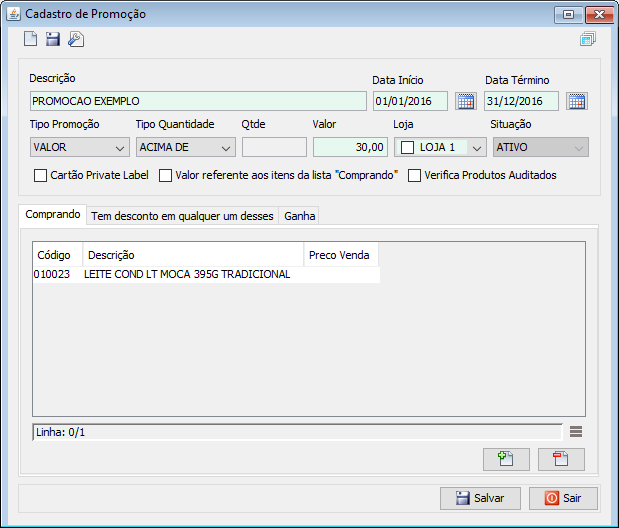Open the grid options hamburger menu icon

[576, 432]
